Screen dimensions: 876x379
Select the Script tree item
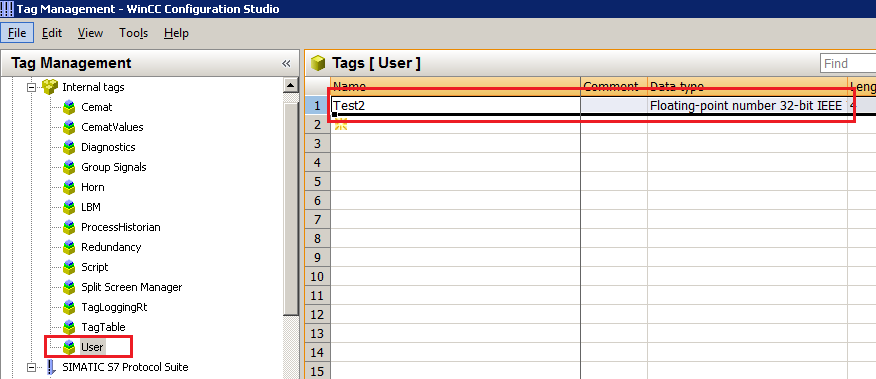(95, 267)
